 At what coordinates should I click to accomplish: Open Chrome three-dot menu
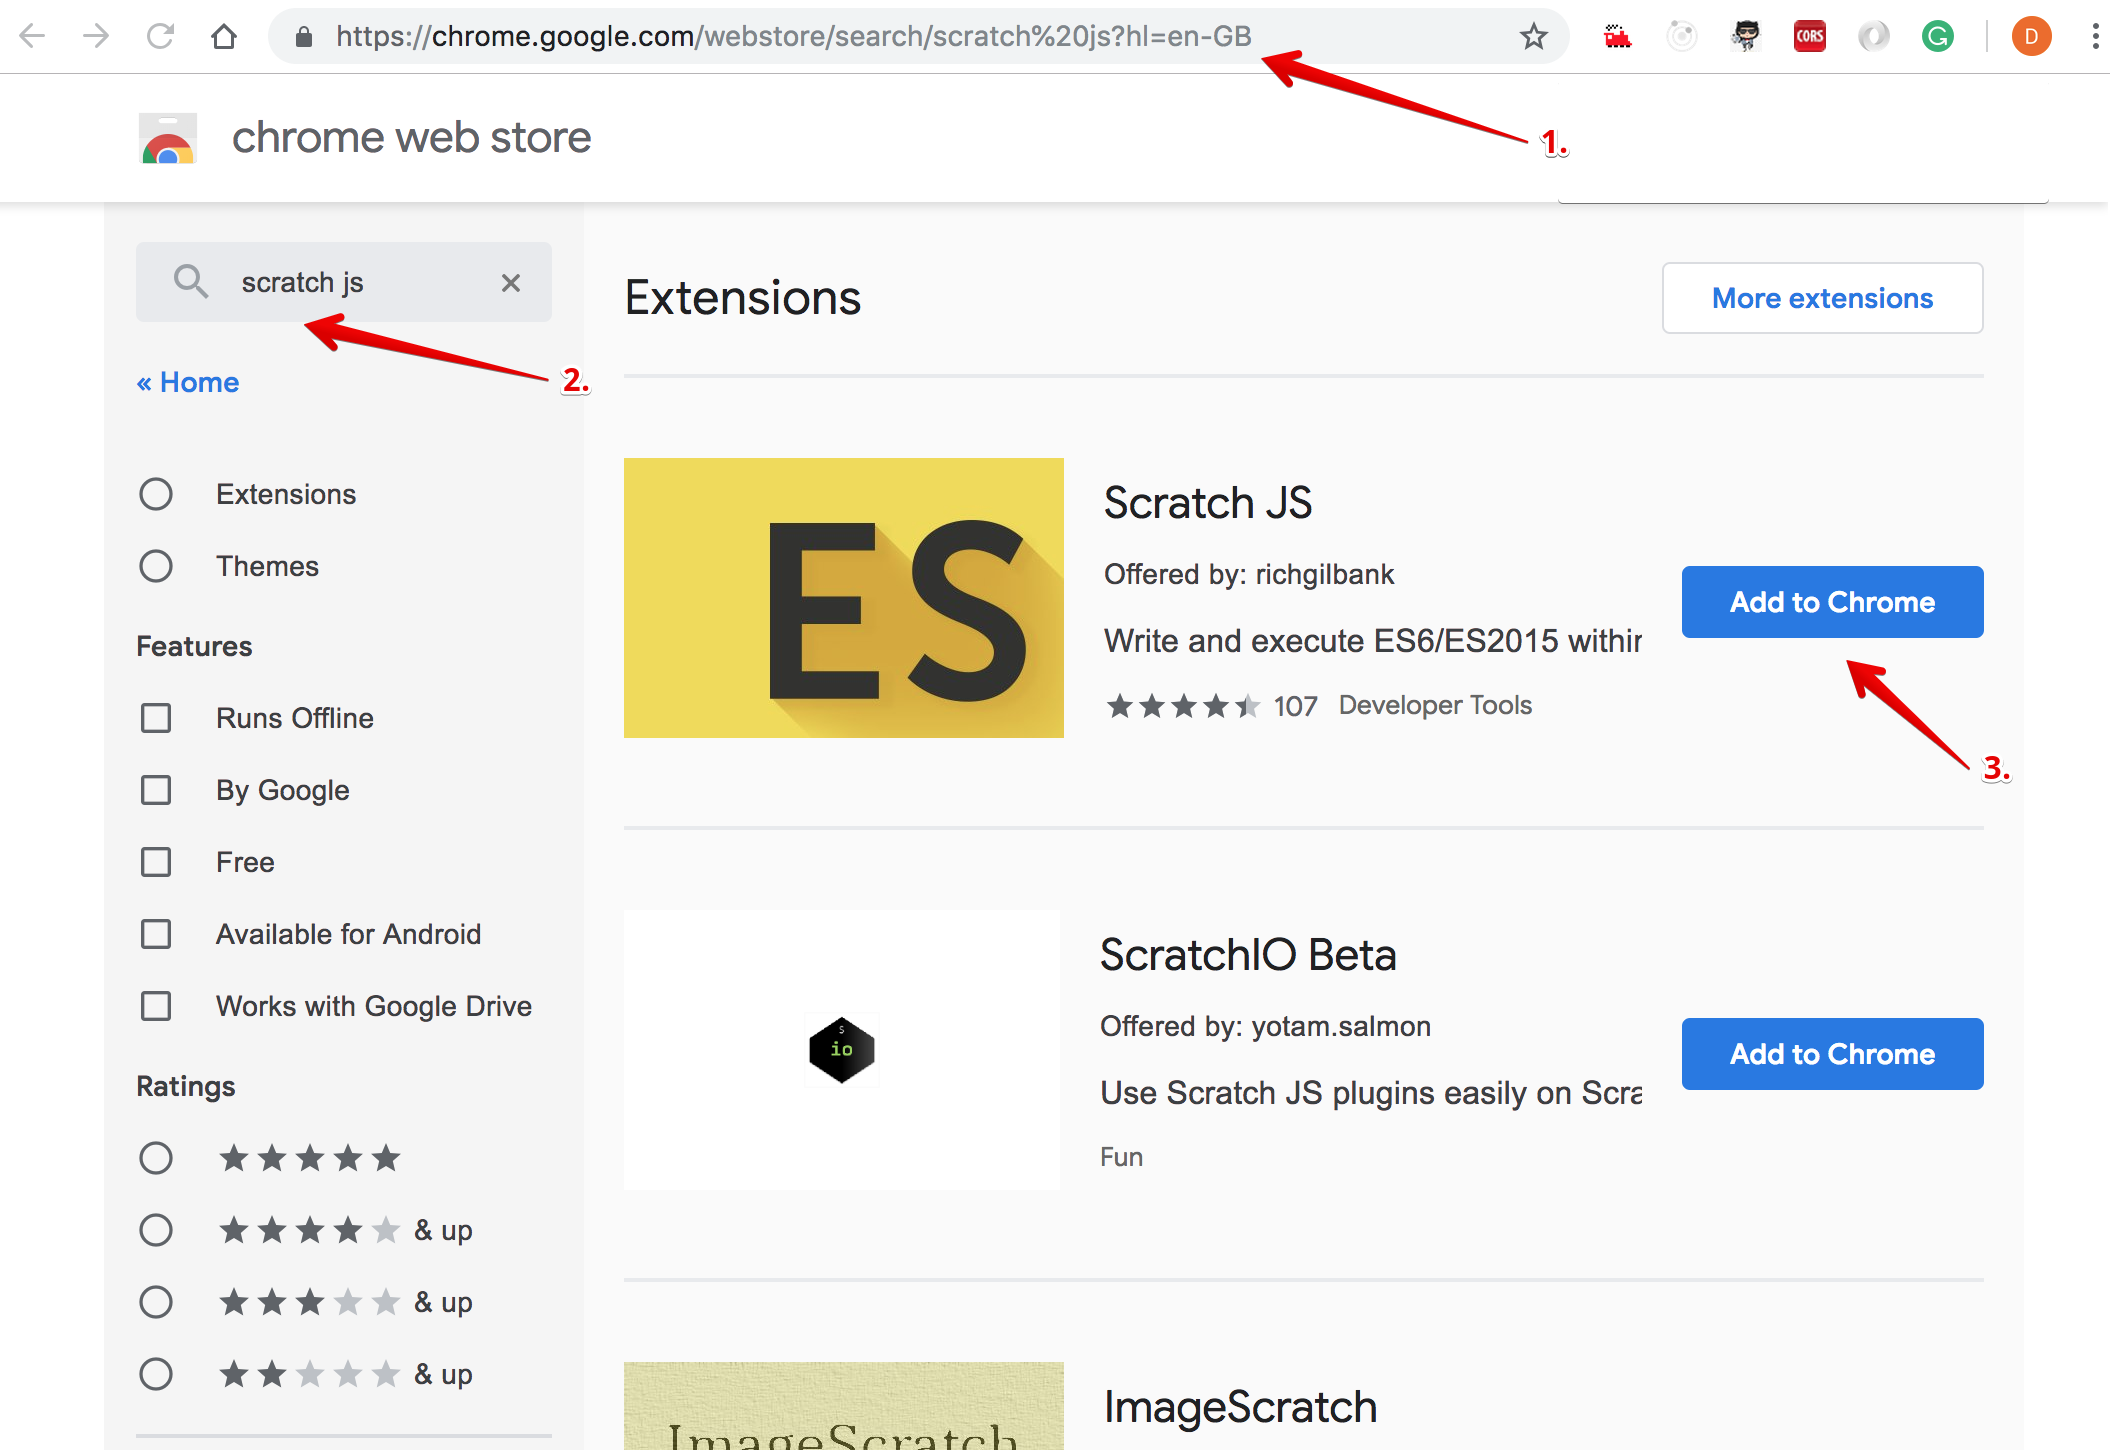(x=2094, y=37)
